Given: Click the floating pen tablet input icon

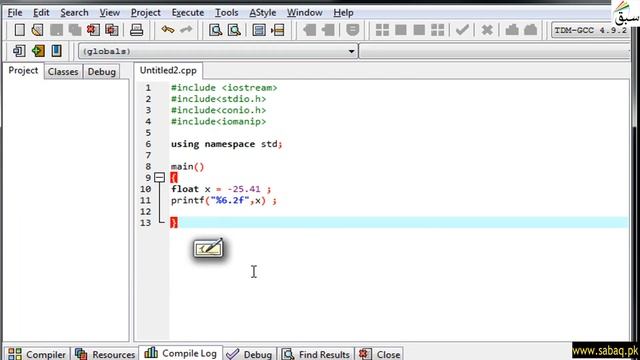Looking at the screenshot, I should 208,248.
